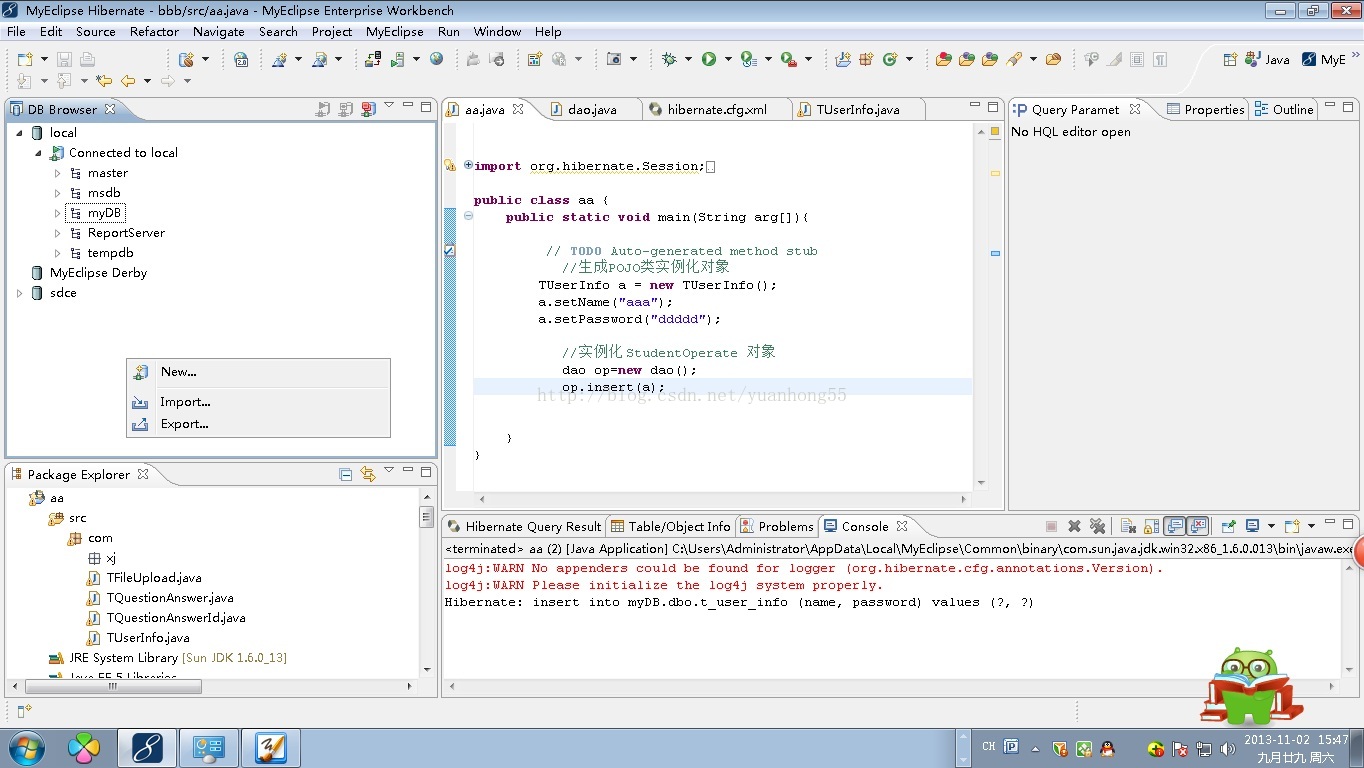1364x768 pixels.
Task: Expand the folded import statements
Action: coord(468,165)
